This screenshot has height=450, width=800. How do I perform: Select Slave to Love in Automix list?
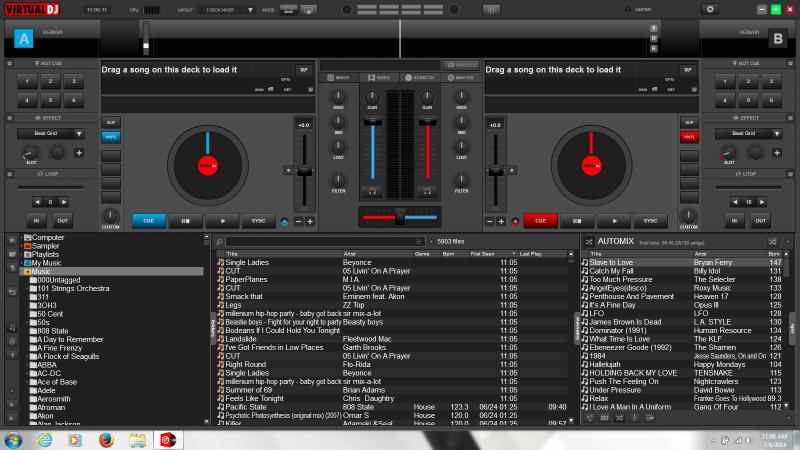[x=681, y=263]
